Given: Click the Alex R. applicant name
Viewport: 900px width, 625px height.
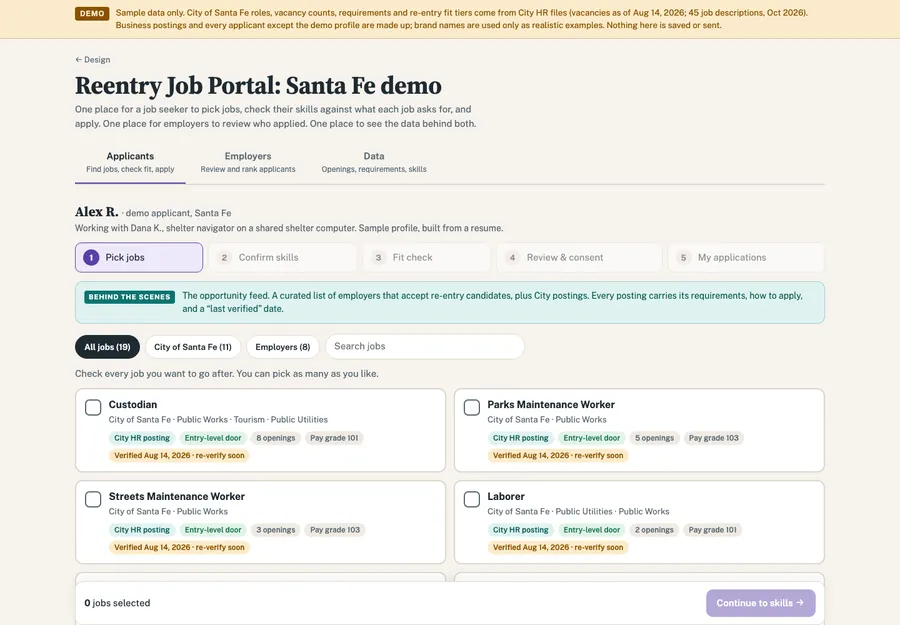Looking at the screenshot, I should 96,212.
